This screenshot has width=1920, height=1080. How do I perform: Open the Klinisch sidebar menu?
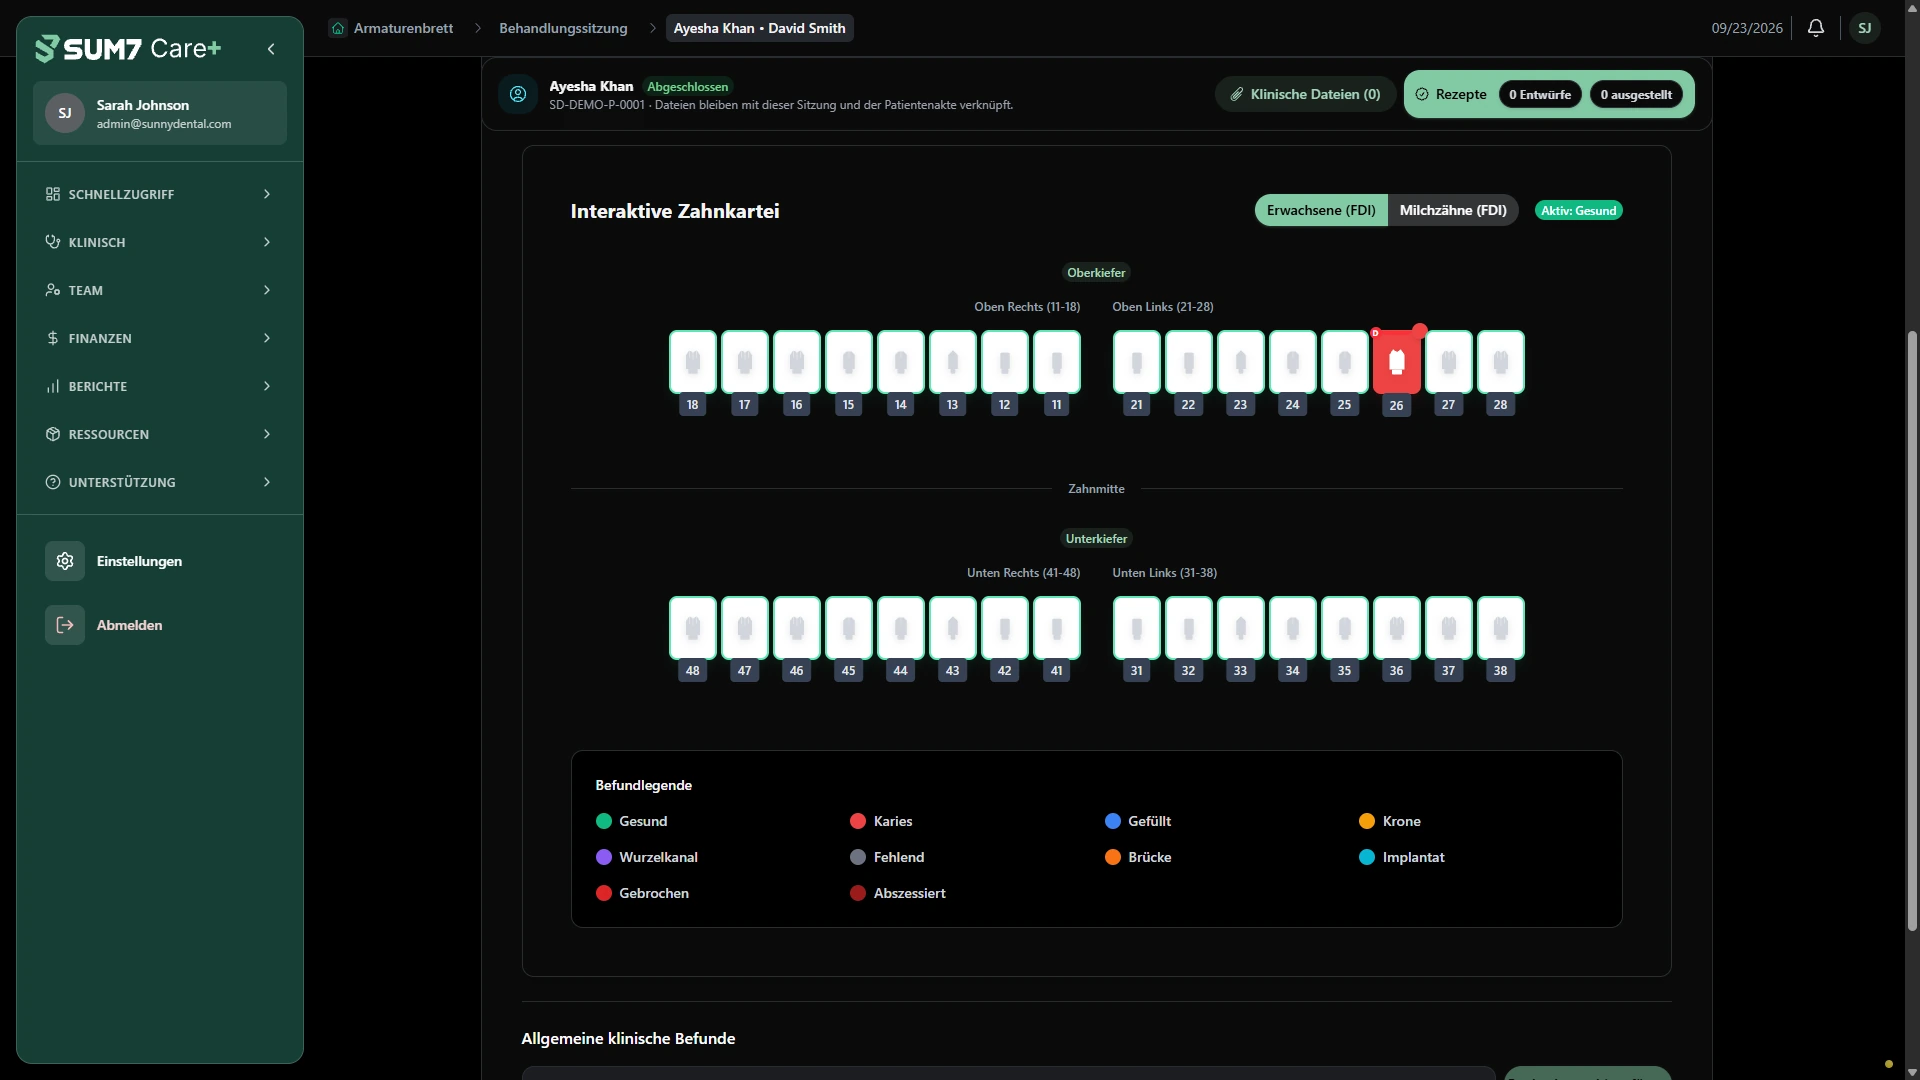click(160, 242)
